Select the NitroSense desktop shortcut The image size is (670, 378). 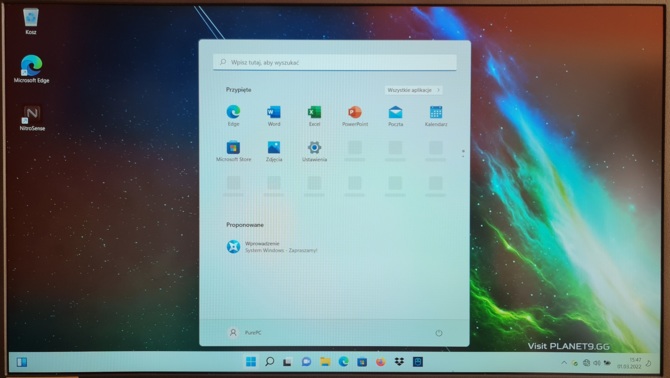pyautogui.click(x=32, y=118)
